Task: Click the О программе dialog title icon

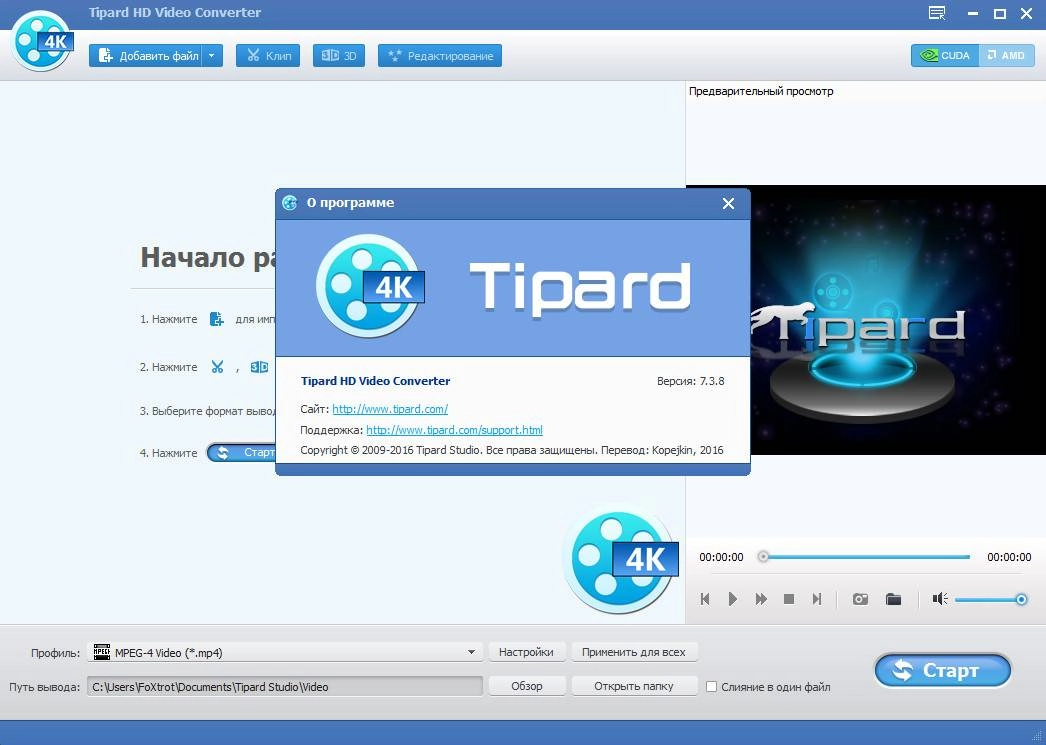Action: point(290,203)
